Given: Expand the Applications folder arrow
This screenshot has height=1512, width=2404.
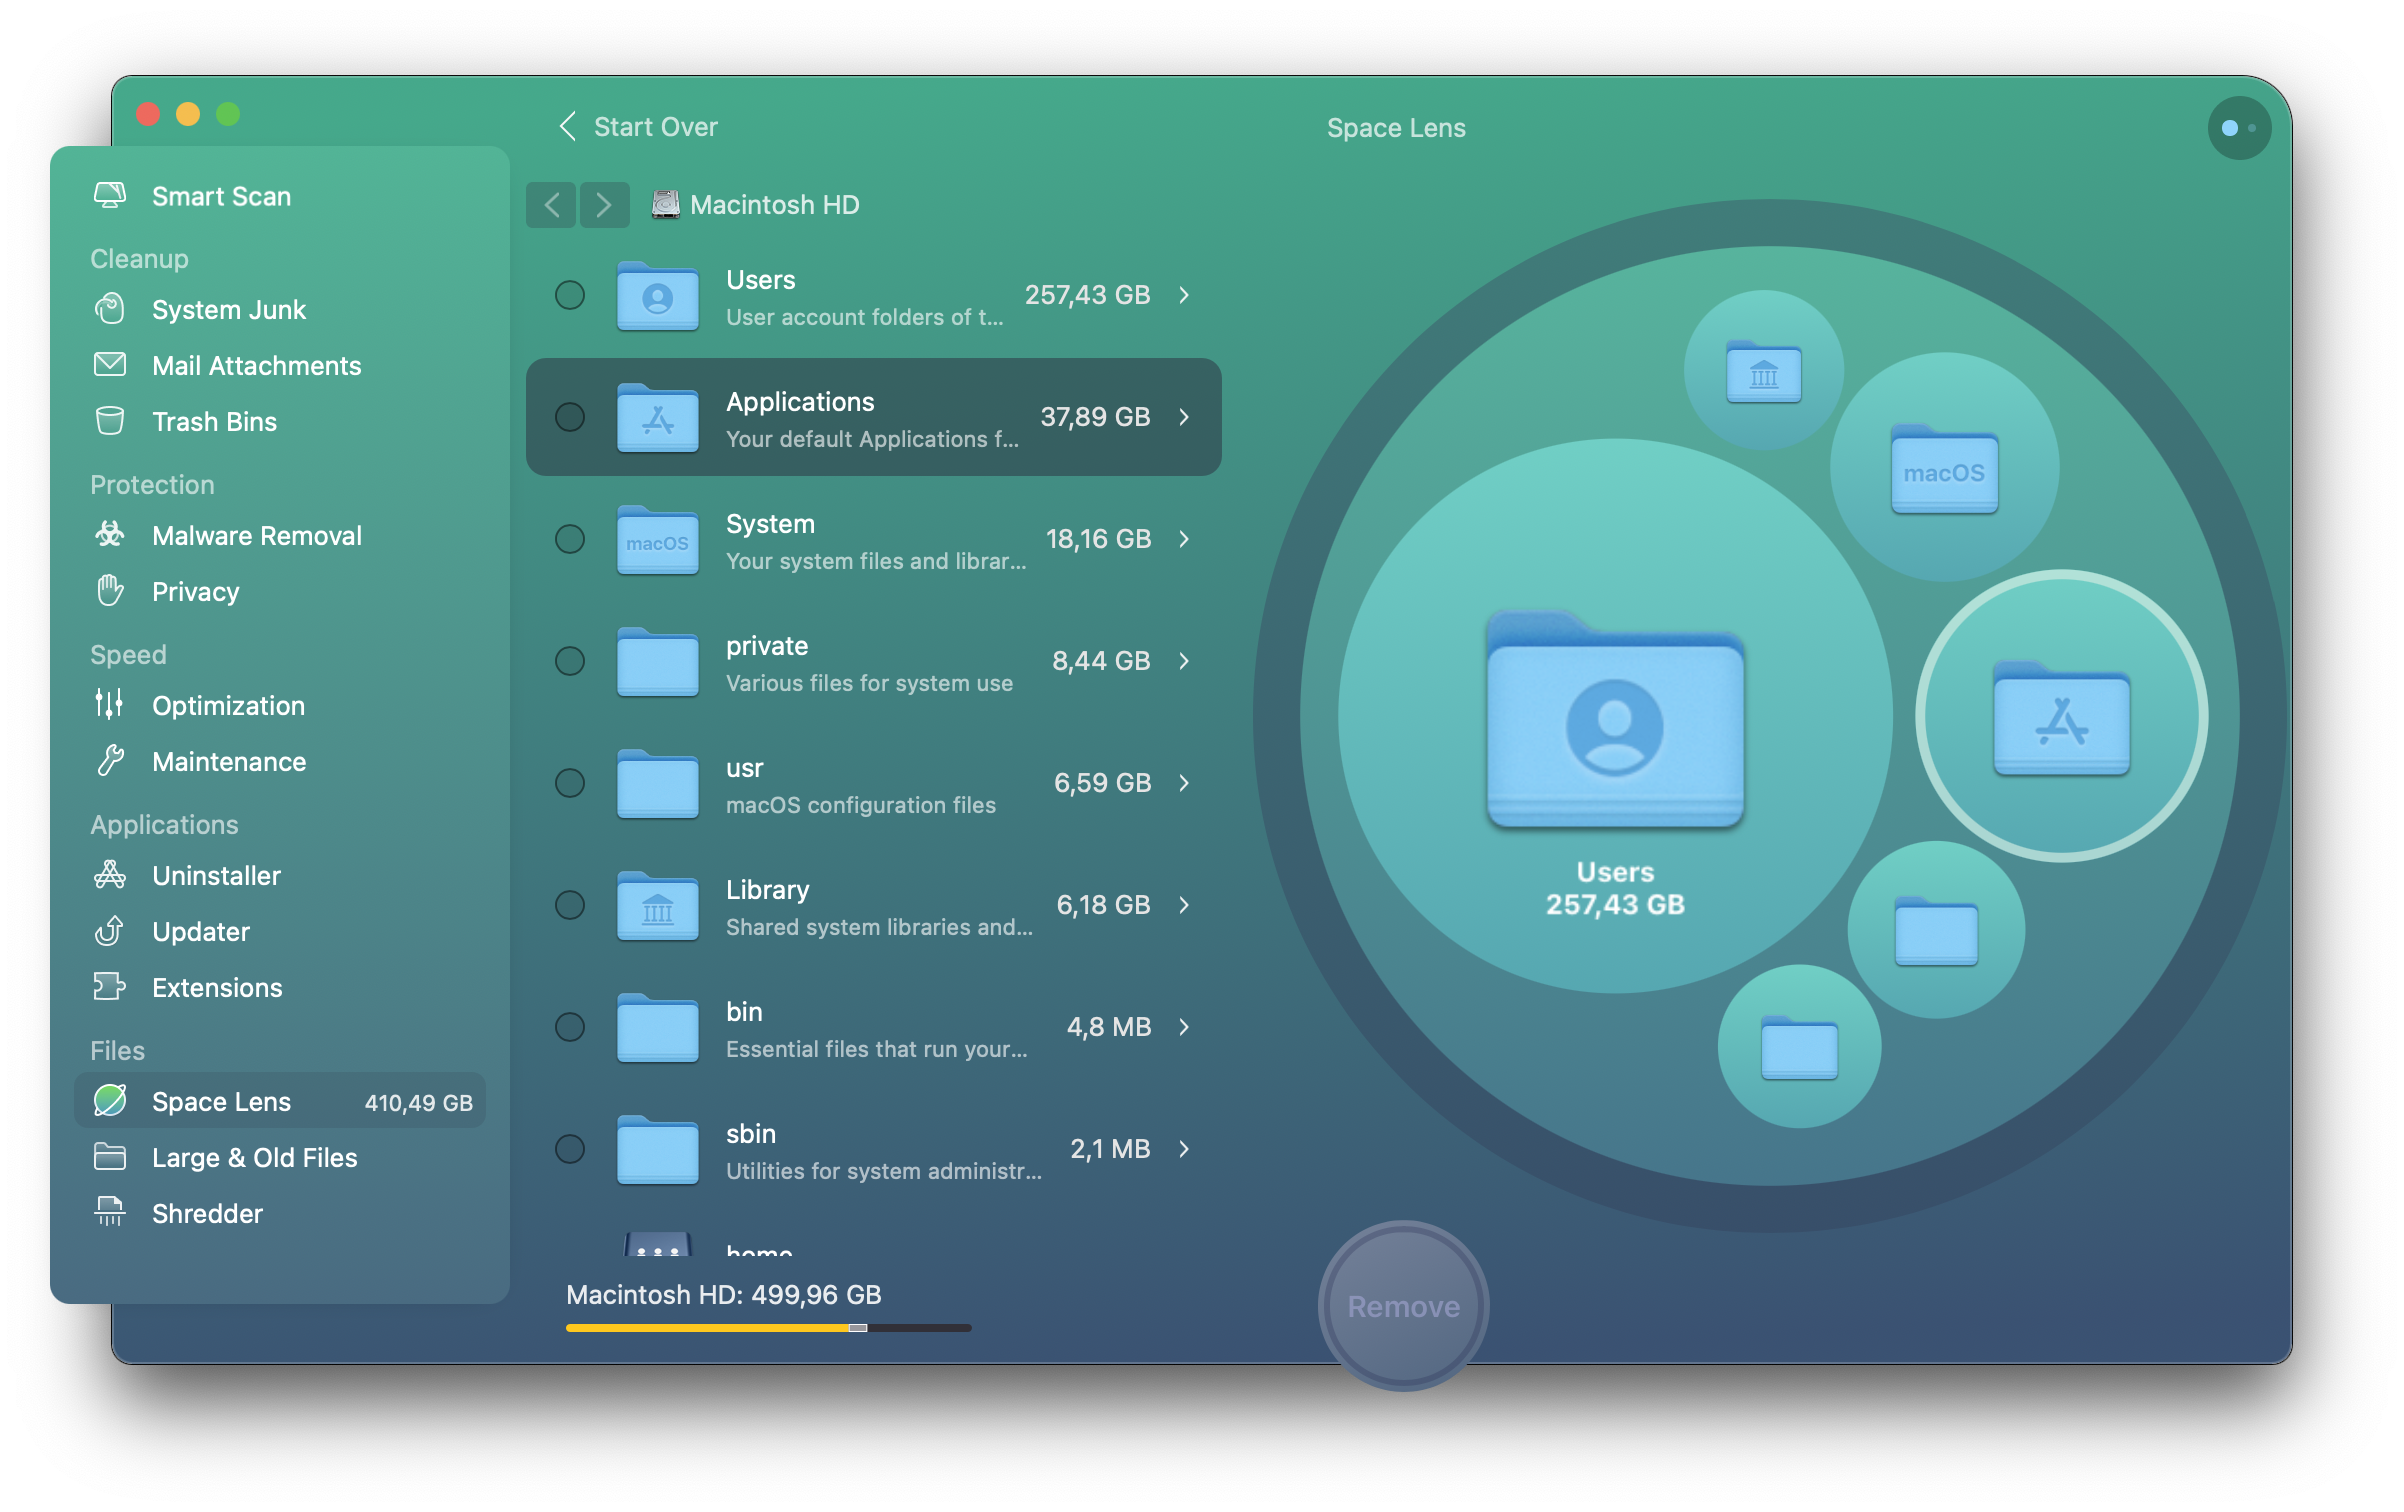Looking at the screenshot, I should (1185, 413).
